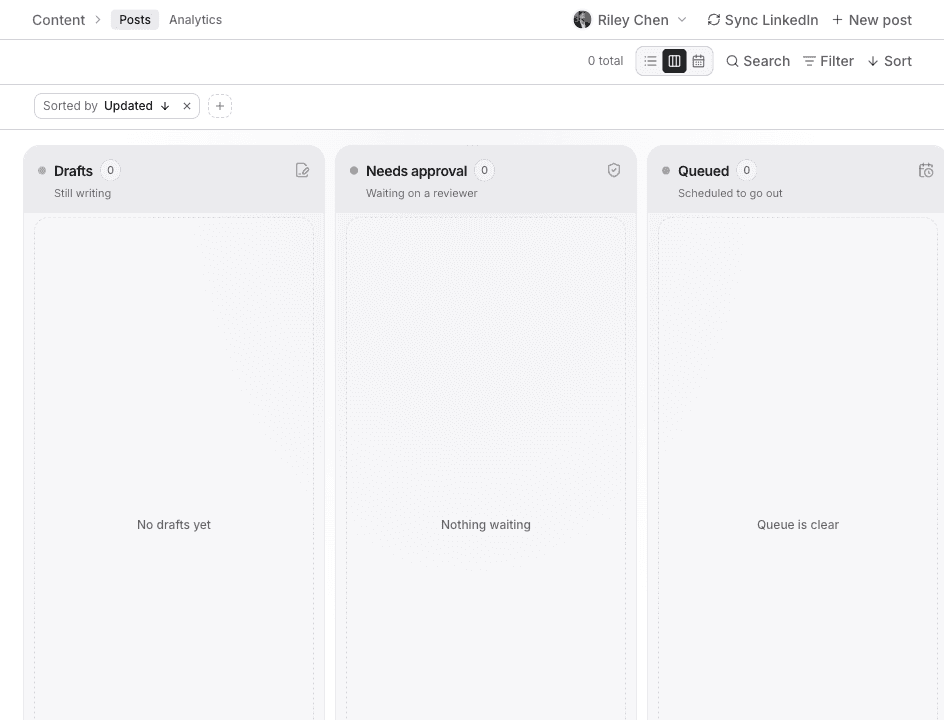Click the Queued column title
Screen dimensions: 944x720
703,171
